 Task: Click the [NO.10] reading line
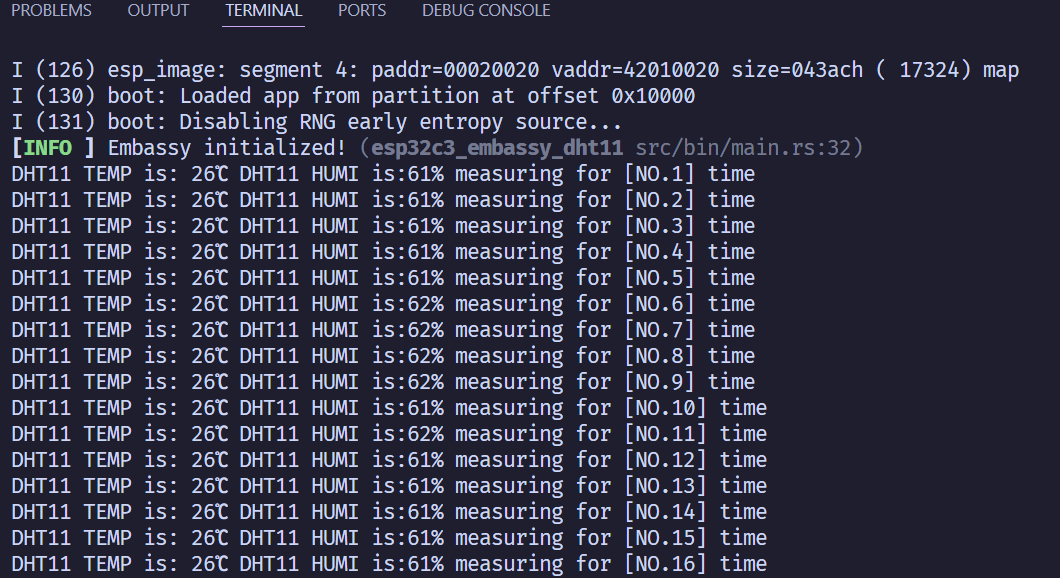point(389,408)
